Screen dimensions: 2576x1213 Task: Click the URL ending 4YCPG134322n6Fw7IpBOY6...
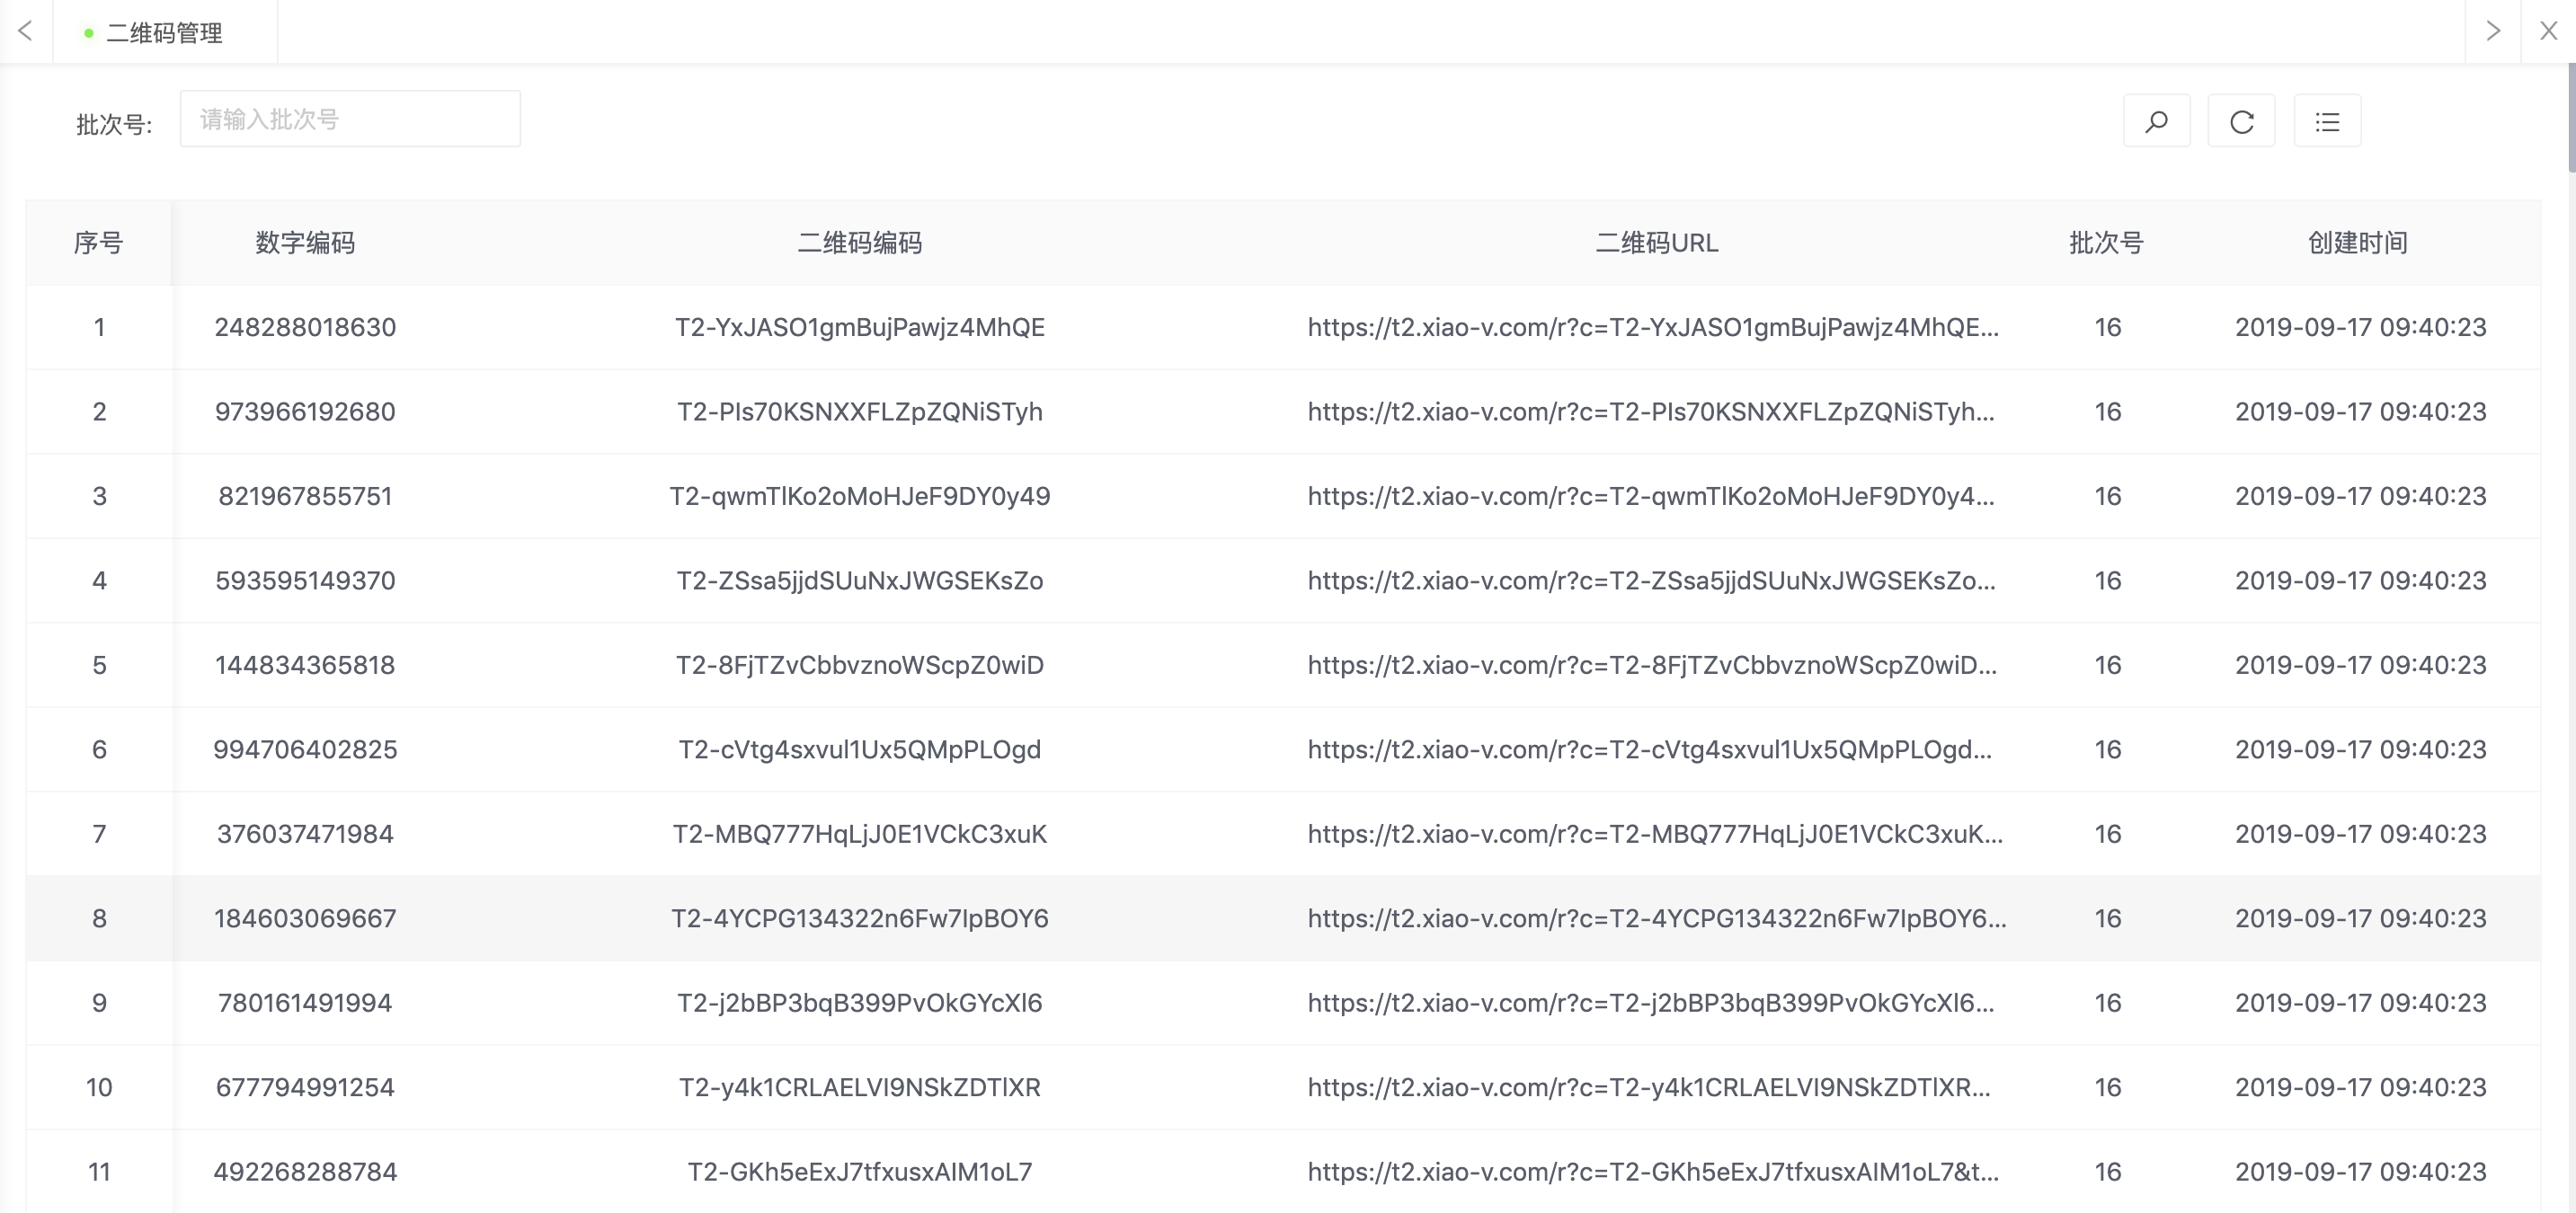[1657, 919]
